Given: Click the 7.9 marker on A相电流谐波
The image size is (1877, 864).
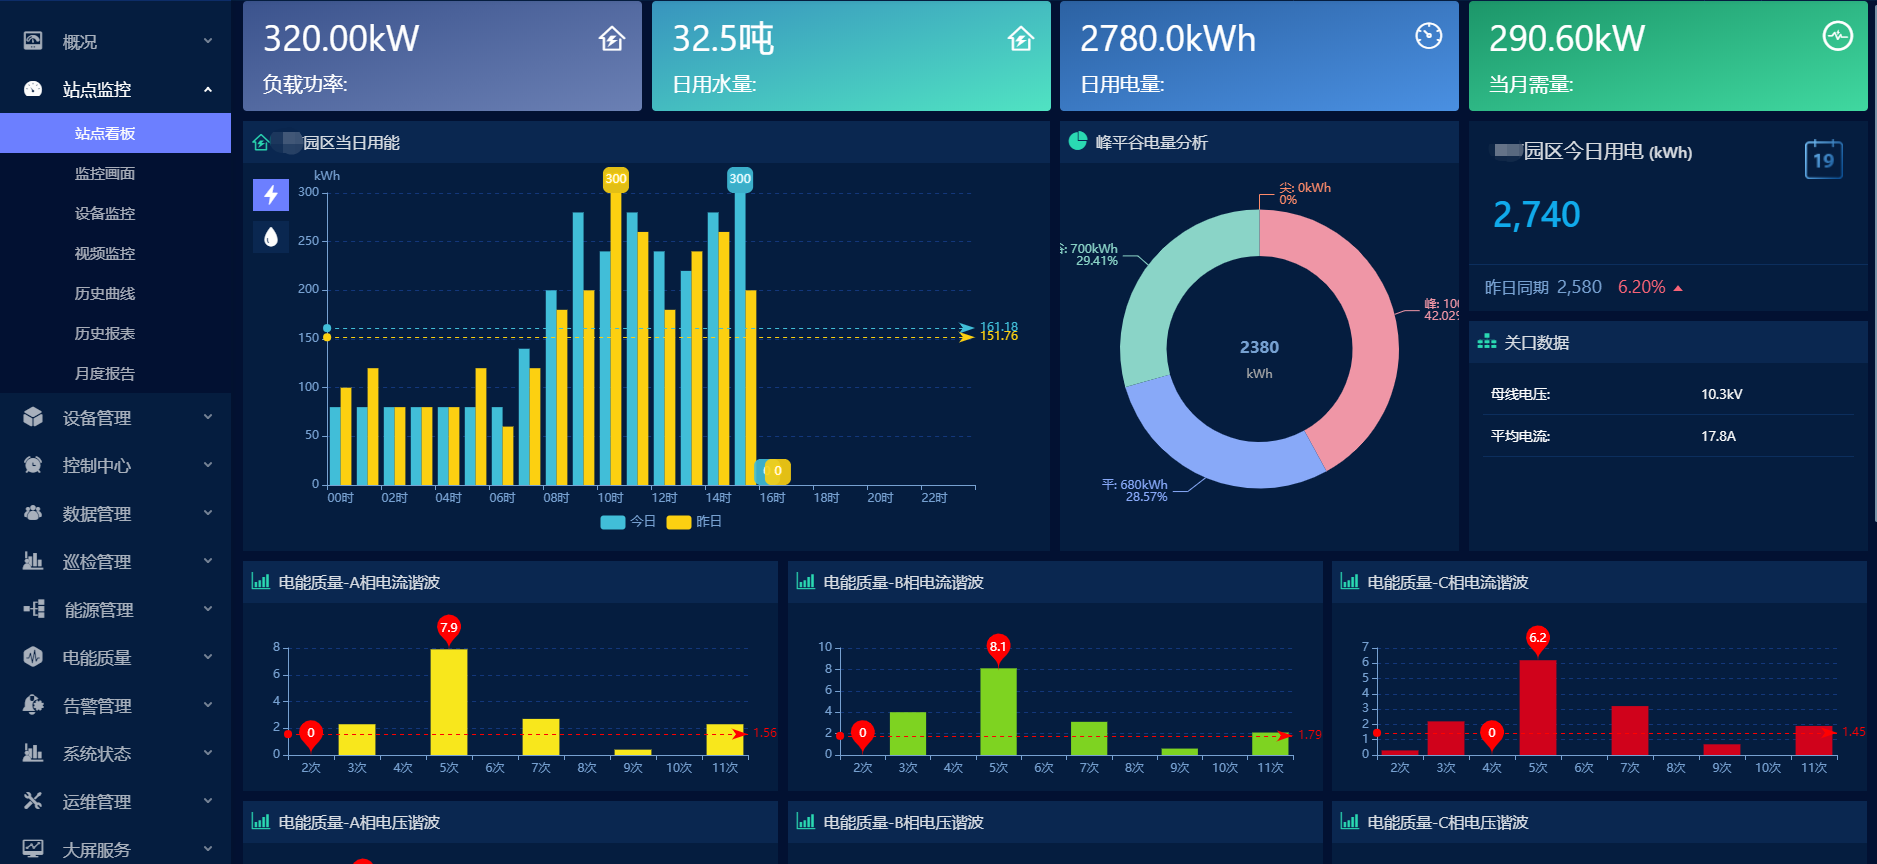Looking at the screenshot, I should pyautogui.click(x=449, y=629).
